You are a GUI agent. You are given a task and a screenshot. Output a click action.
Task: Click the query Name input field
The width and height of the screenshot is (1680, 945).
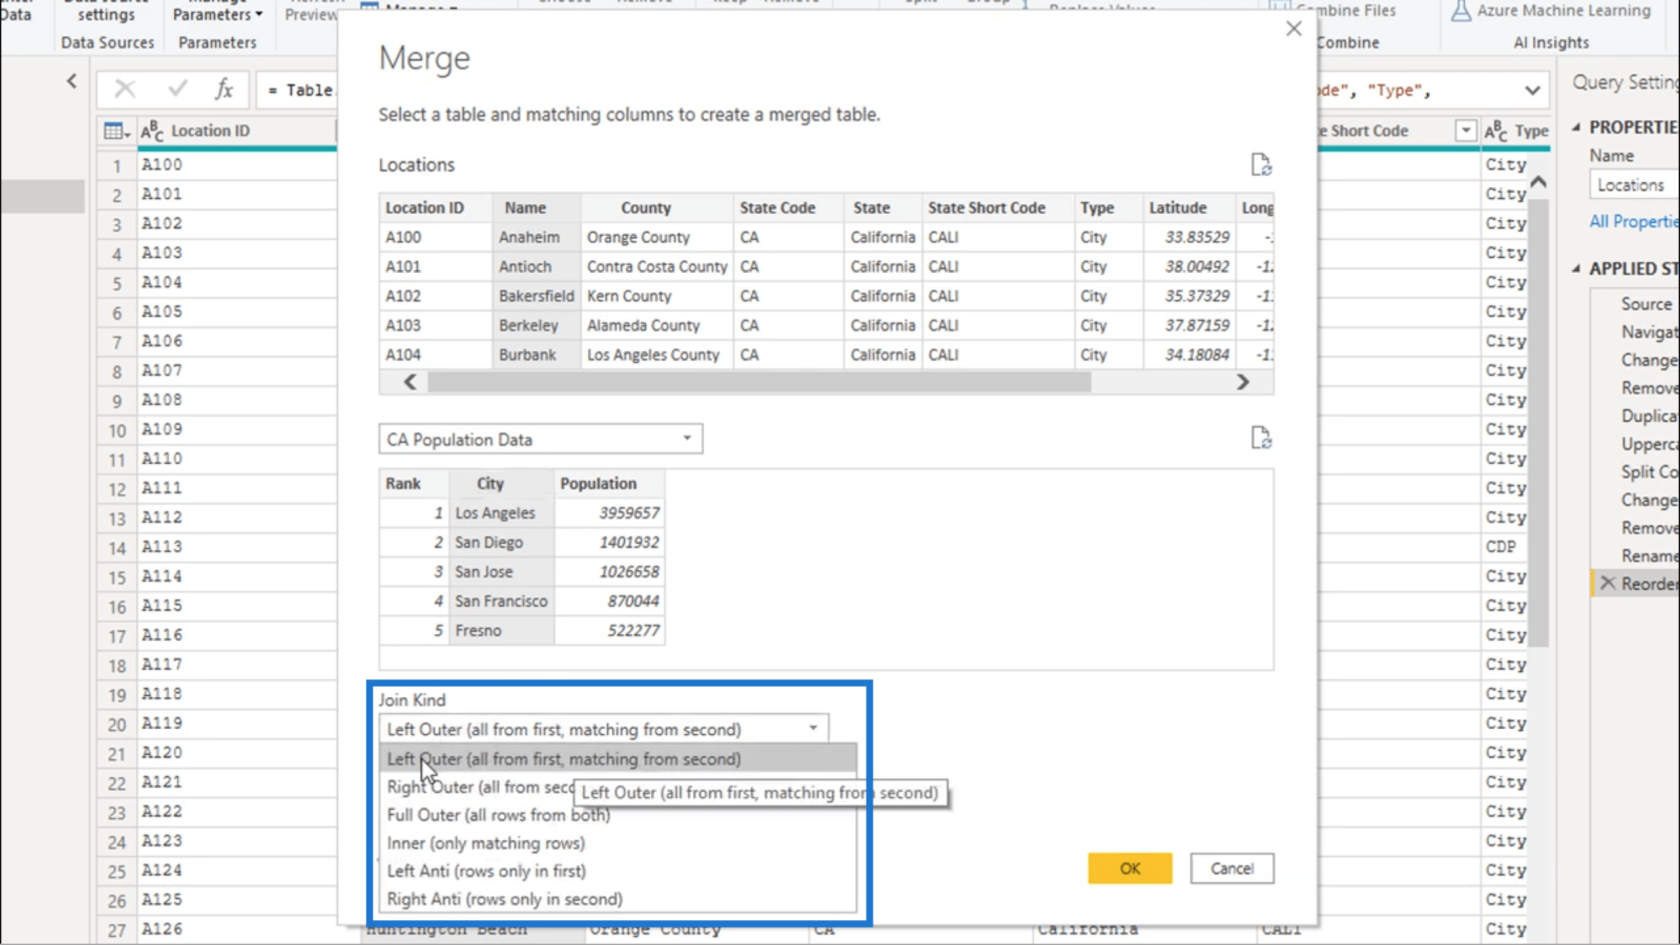pyautogui.click(x=1634, y=185)
